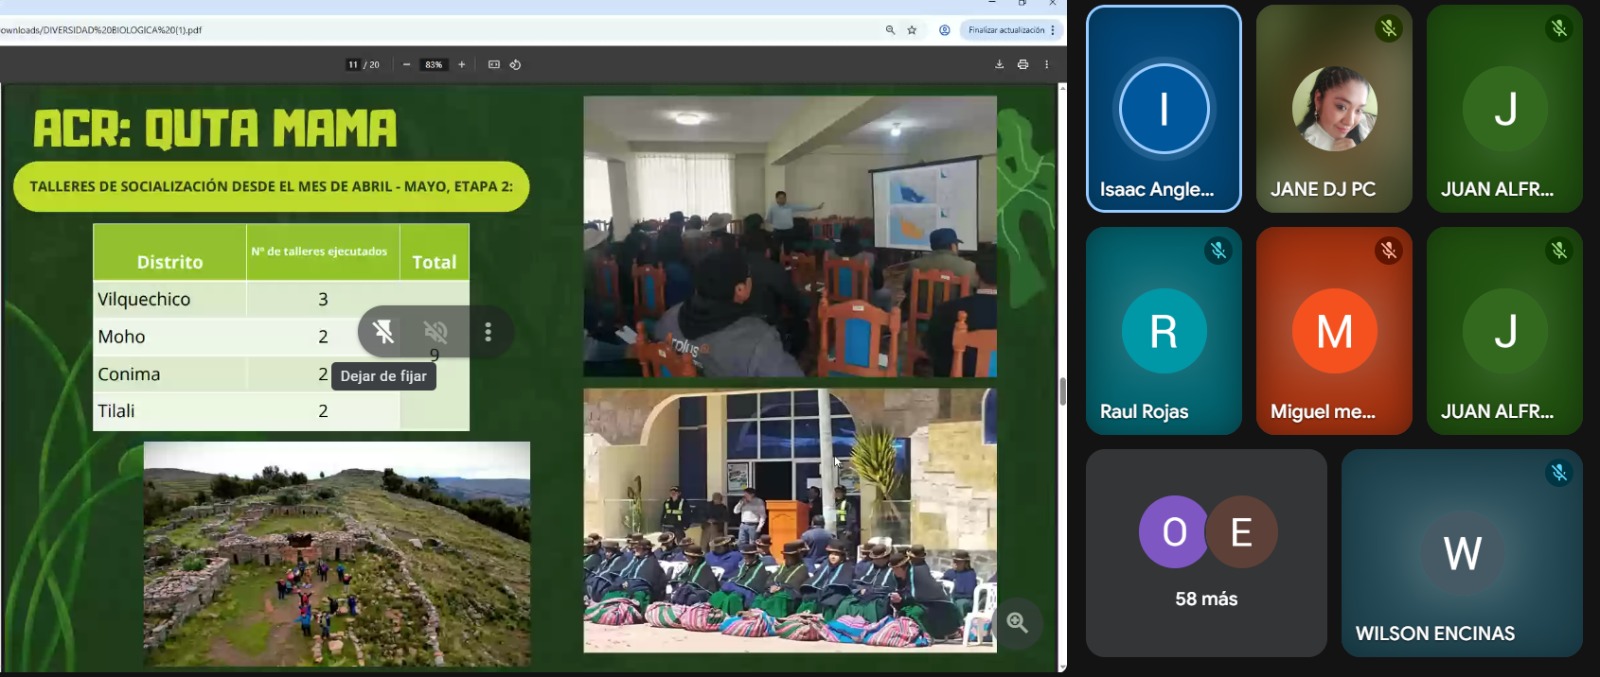The height and width of the screenshot is (677, 1600).
Task: Print the PDF document
Action: pyautogui.click(x=1023, y=64)
